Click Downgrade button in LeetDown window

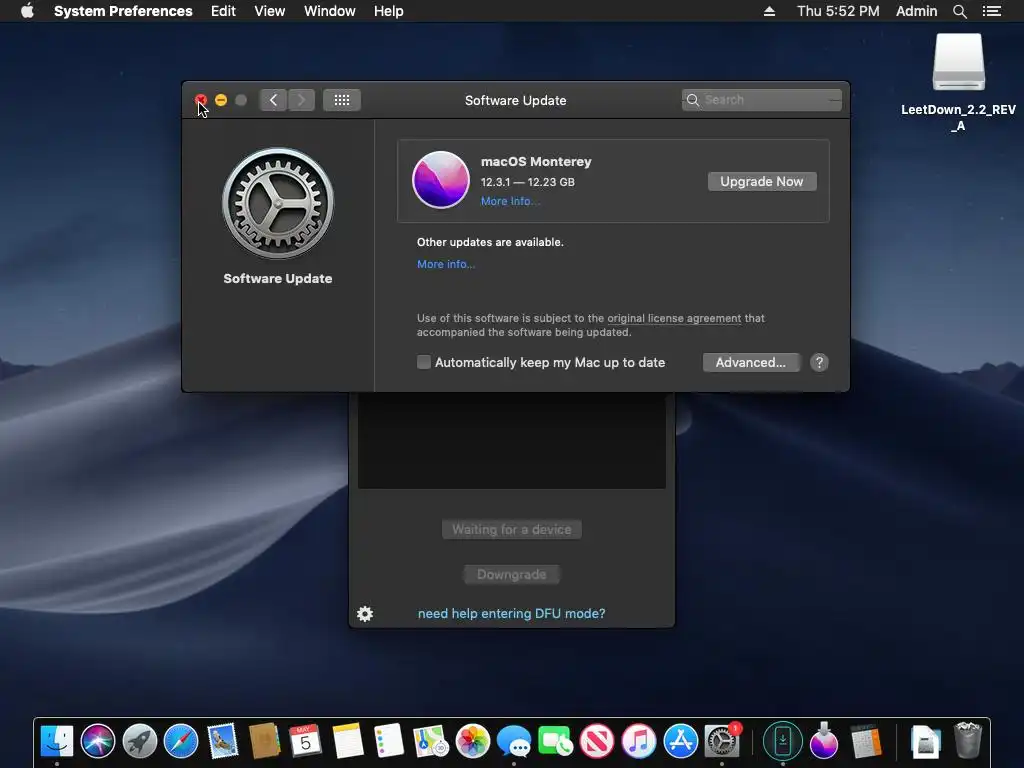pyautogui.click(x=511, y=575)
